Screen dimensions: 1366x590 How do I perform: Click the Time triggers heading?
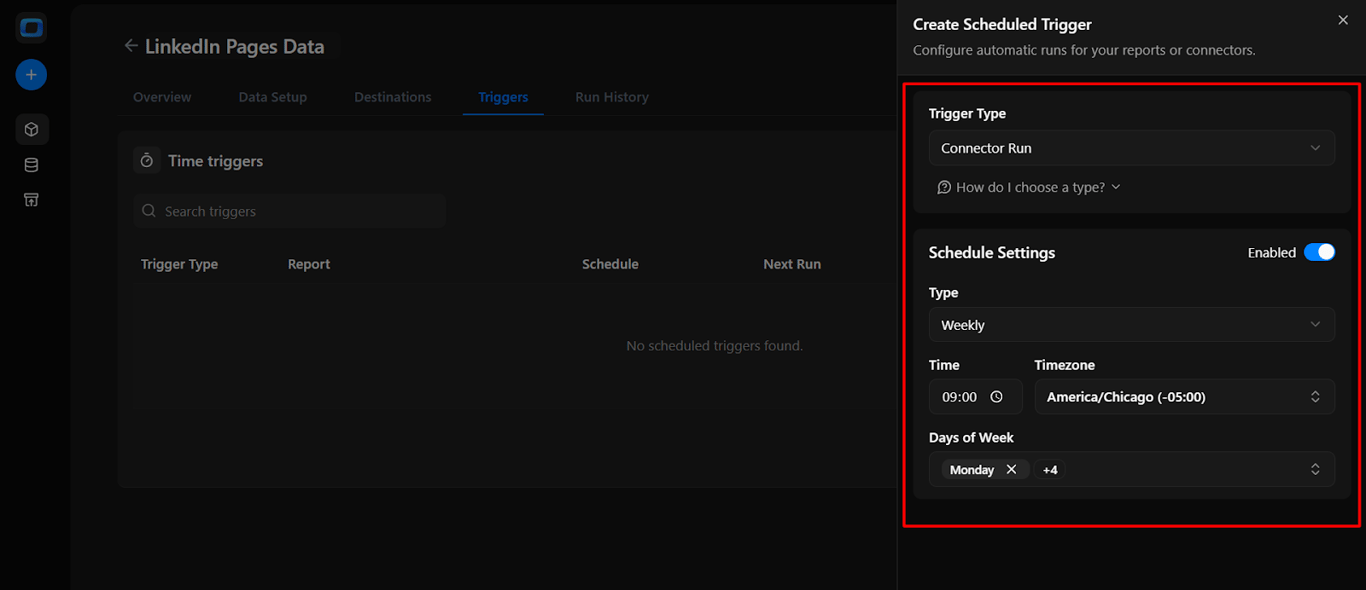pyautogui.click(x=216, y=161)
